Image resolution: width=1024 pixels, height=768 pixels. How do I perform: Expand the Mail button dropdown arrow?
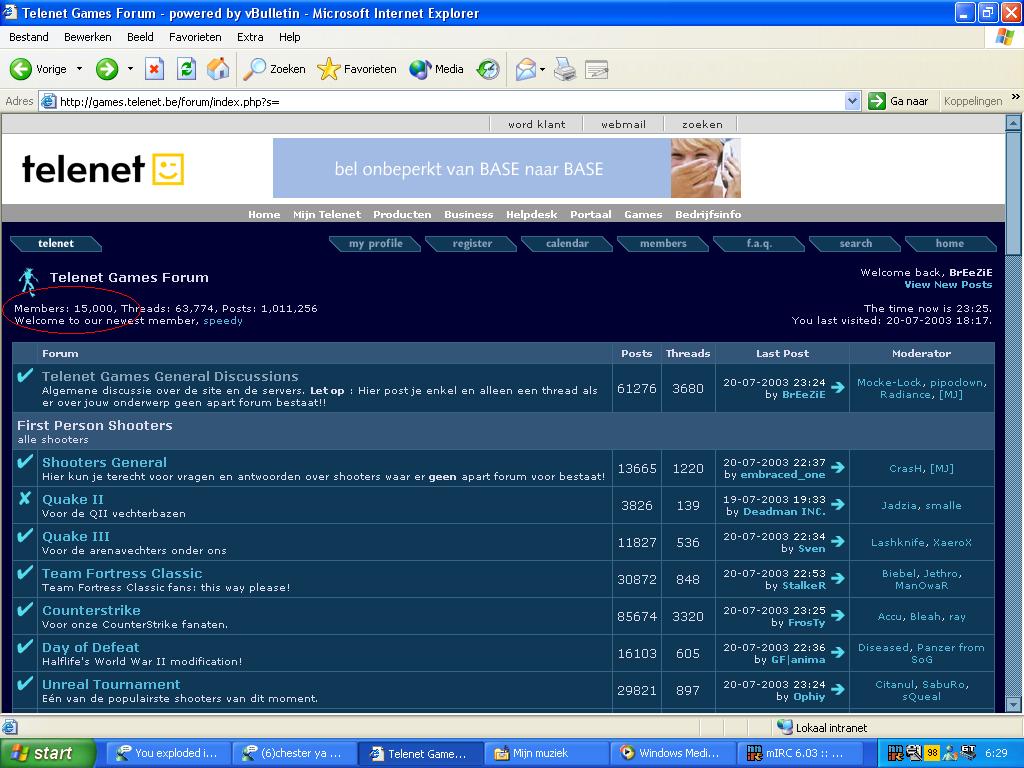click(542, 69)
